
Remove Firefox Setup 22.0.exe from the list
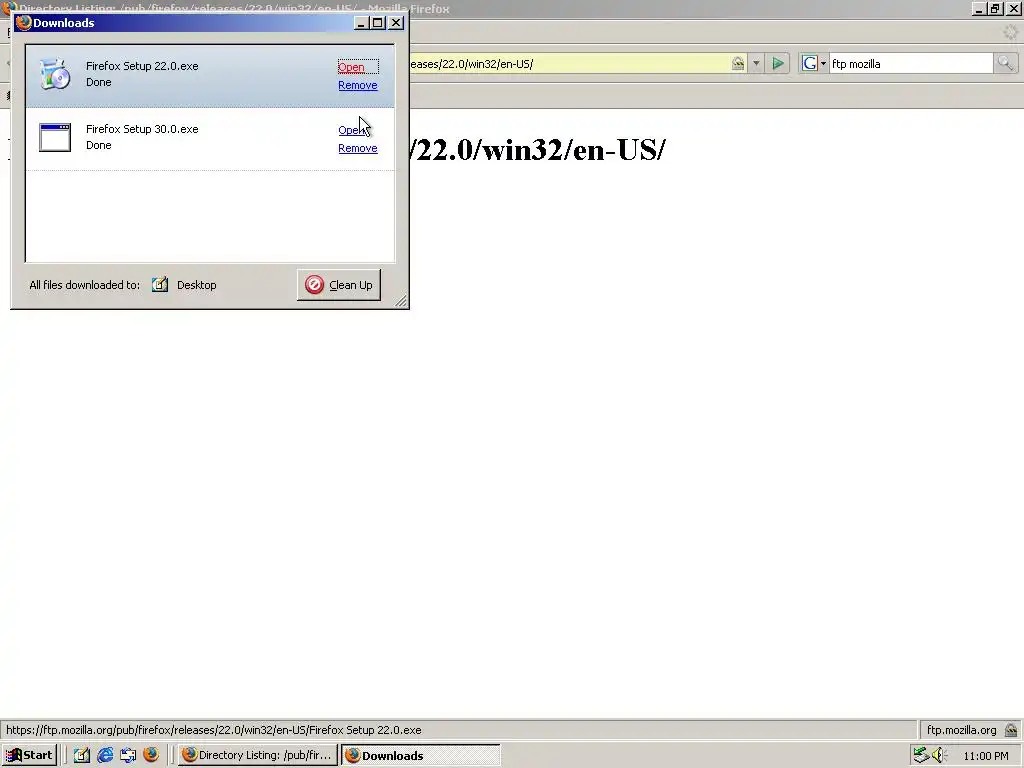(x=358, y=85)
